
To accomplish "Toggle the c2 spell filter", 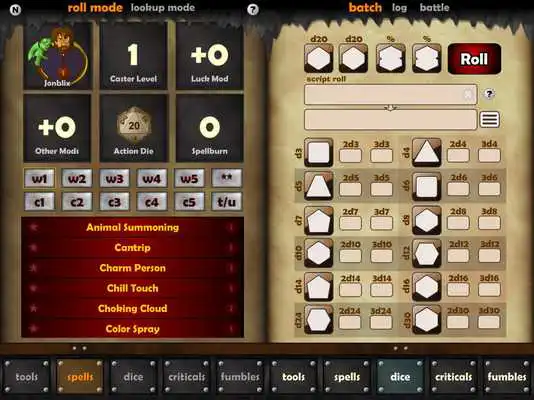I will 77,202.
